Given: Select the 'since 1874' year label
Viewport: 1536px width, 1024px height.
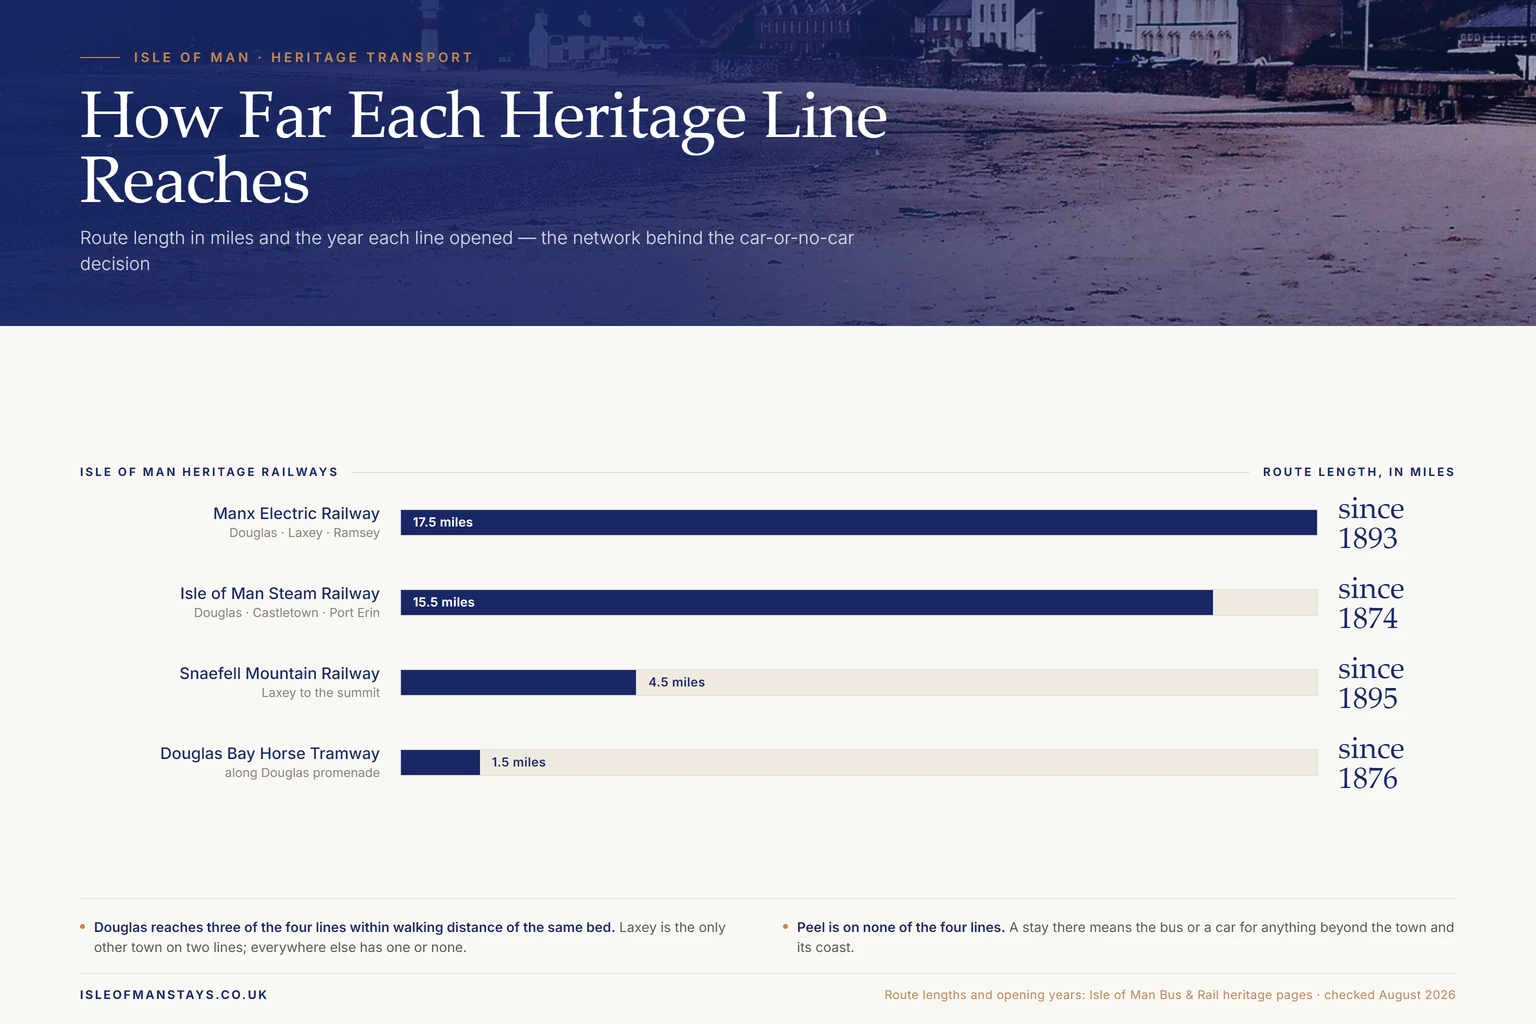Looking at the screenshot, I should point(1371,603).
